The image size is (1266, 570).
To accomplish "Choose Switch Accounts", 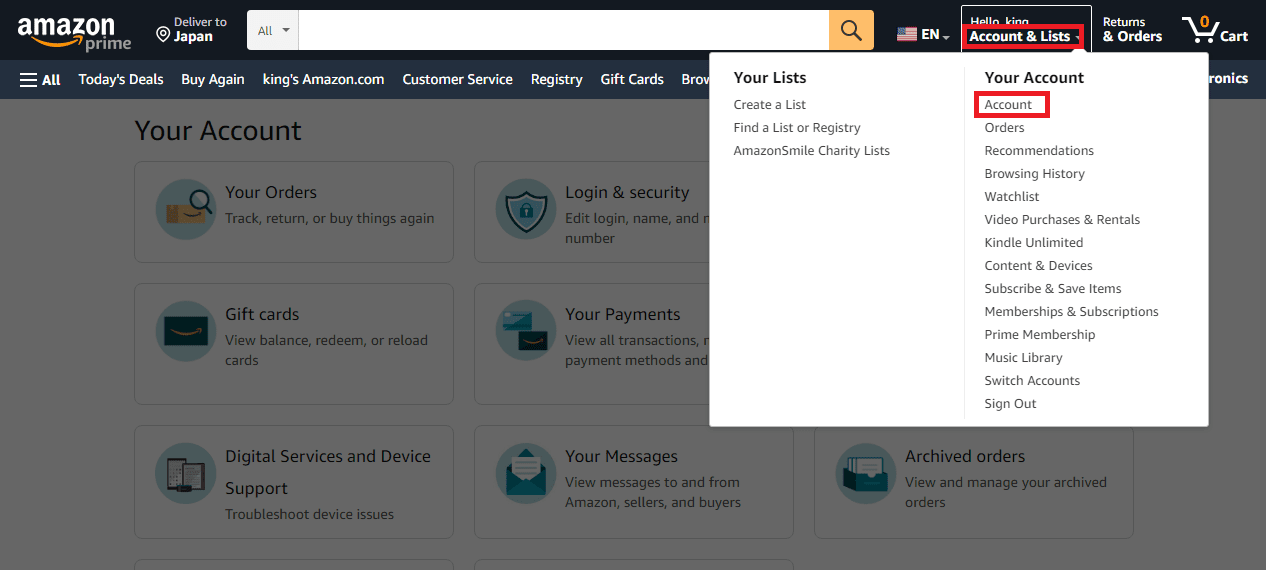I will click(1032, 381).
